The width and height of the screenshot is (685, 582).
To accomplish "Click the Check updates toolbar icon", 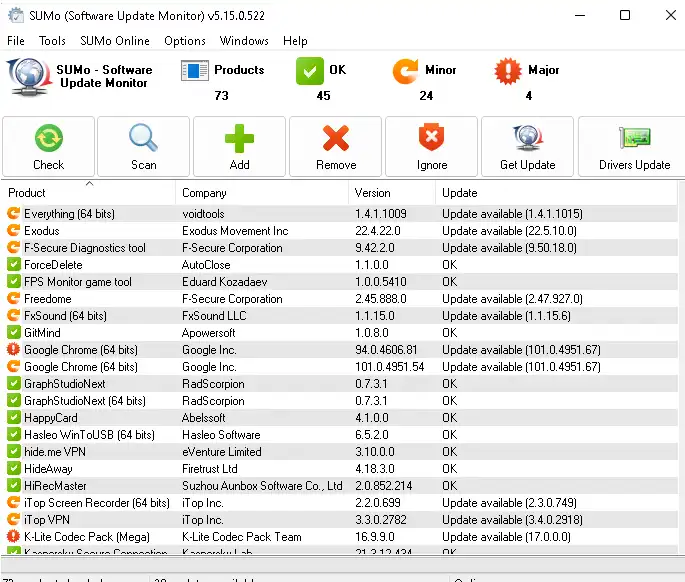I will [48, 138].
